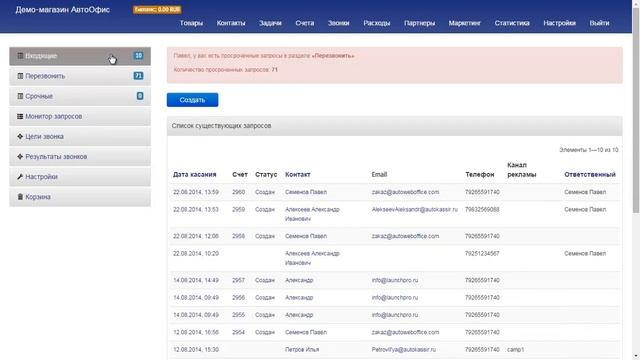Image resolution: width=640 pixels, height=360 pixels.
Task: Click email AlekseevAleksandr@autokassir.ru
Action: click(x=414, y=209)
